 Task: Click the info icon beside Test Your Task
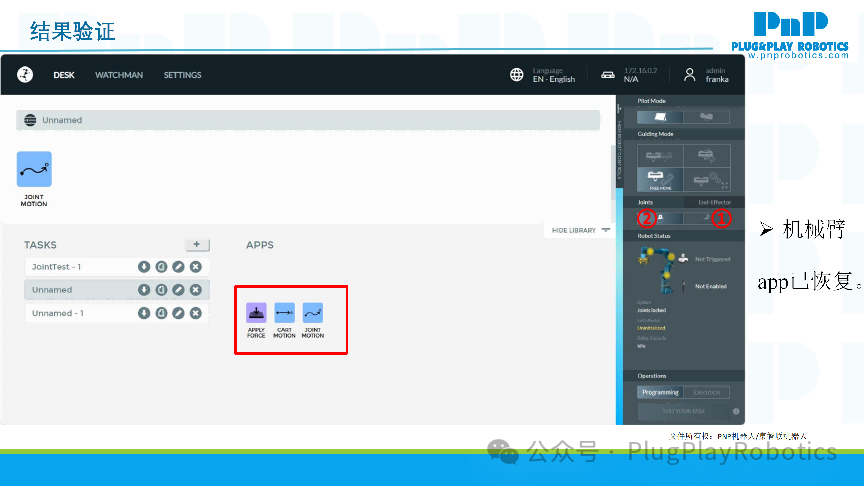click(736, 411)
